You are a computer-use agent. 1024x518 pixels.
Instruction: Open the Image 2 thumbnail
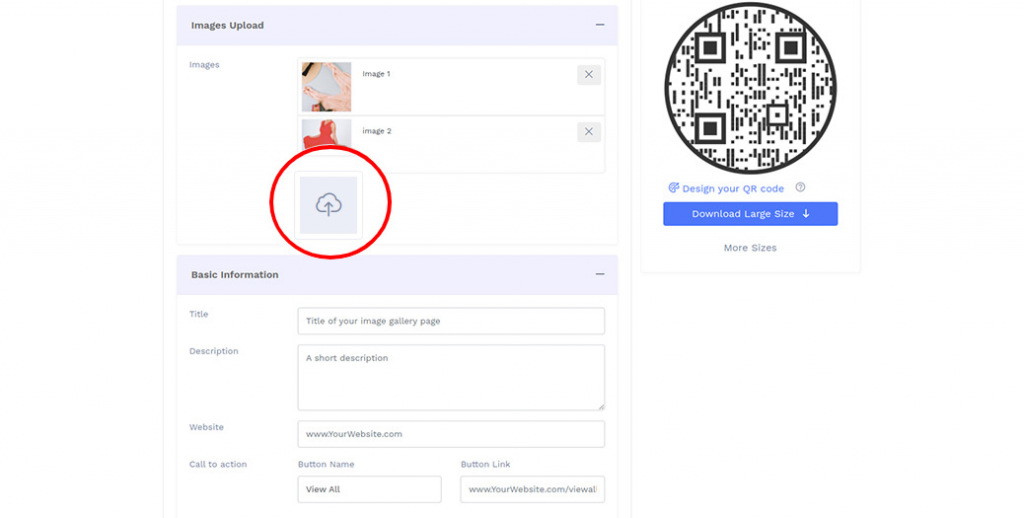coord(326,134)
